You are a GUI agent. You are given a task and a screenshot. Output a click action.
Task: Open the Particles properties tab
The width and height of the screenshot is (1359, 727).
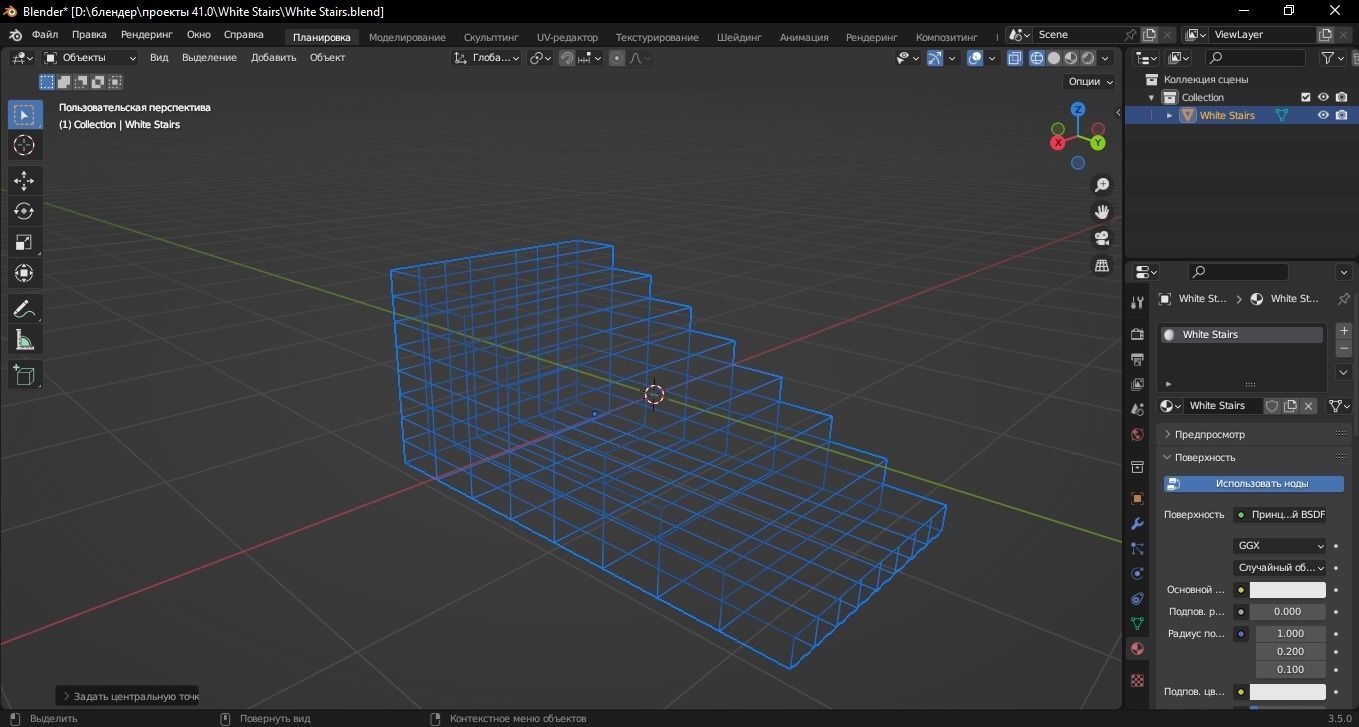coord(1137,548)
